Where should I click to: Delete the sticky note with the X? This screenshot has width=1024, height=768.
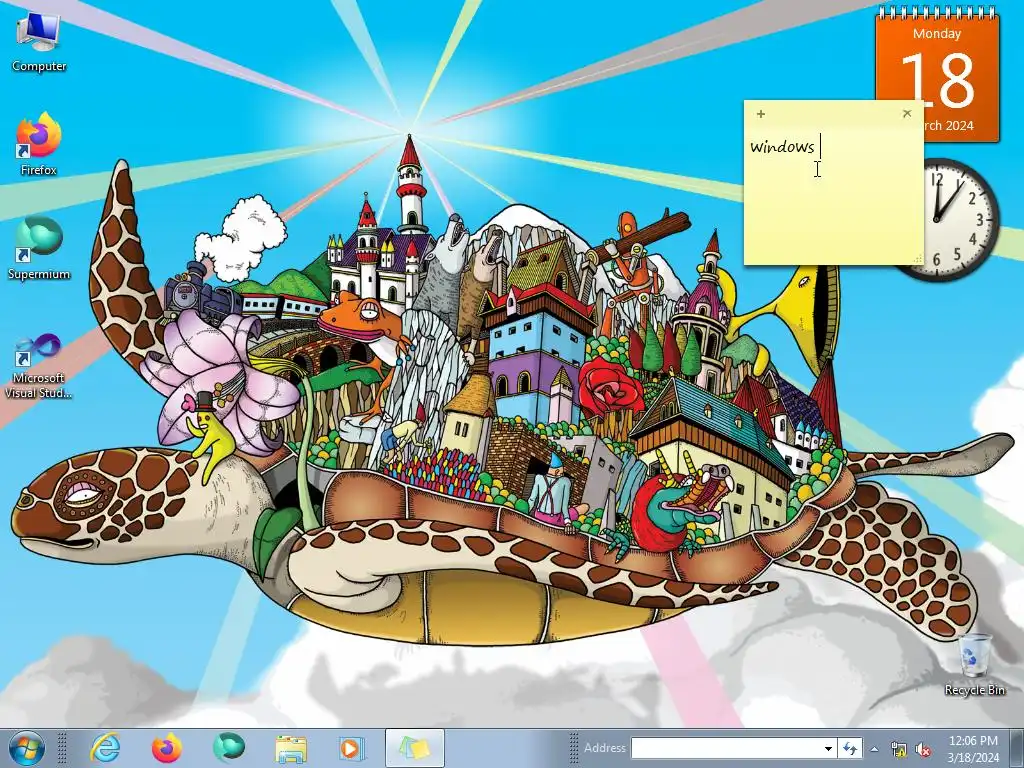click(x=906, y=114)
